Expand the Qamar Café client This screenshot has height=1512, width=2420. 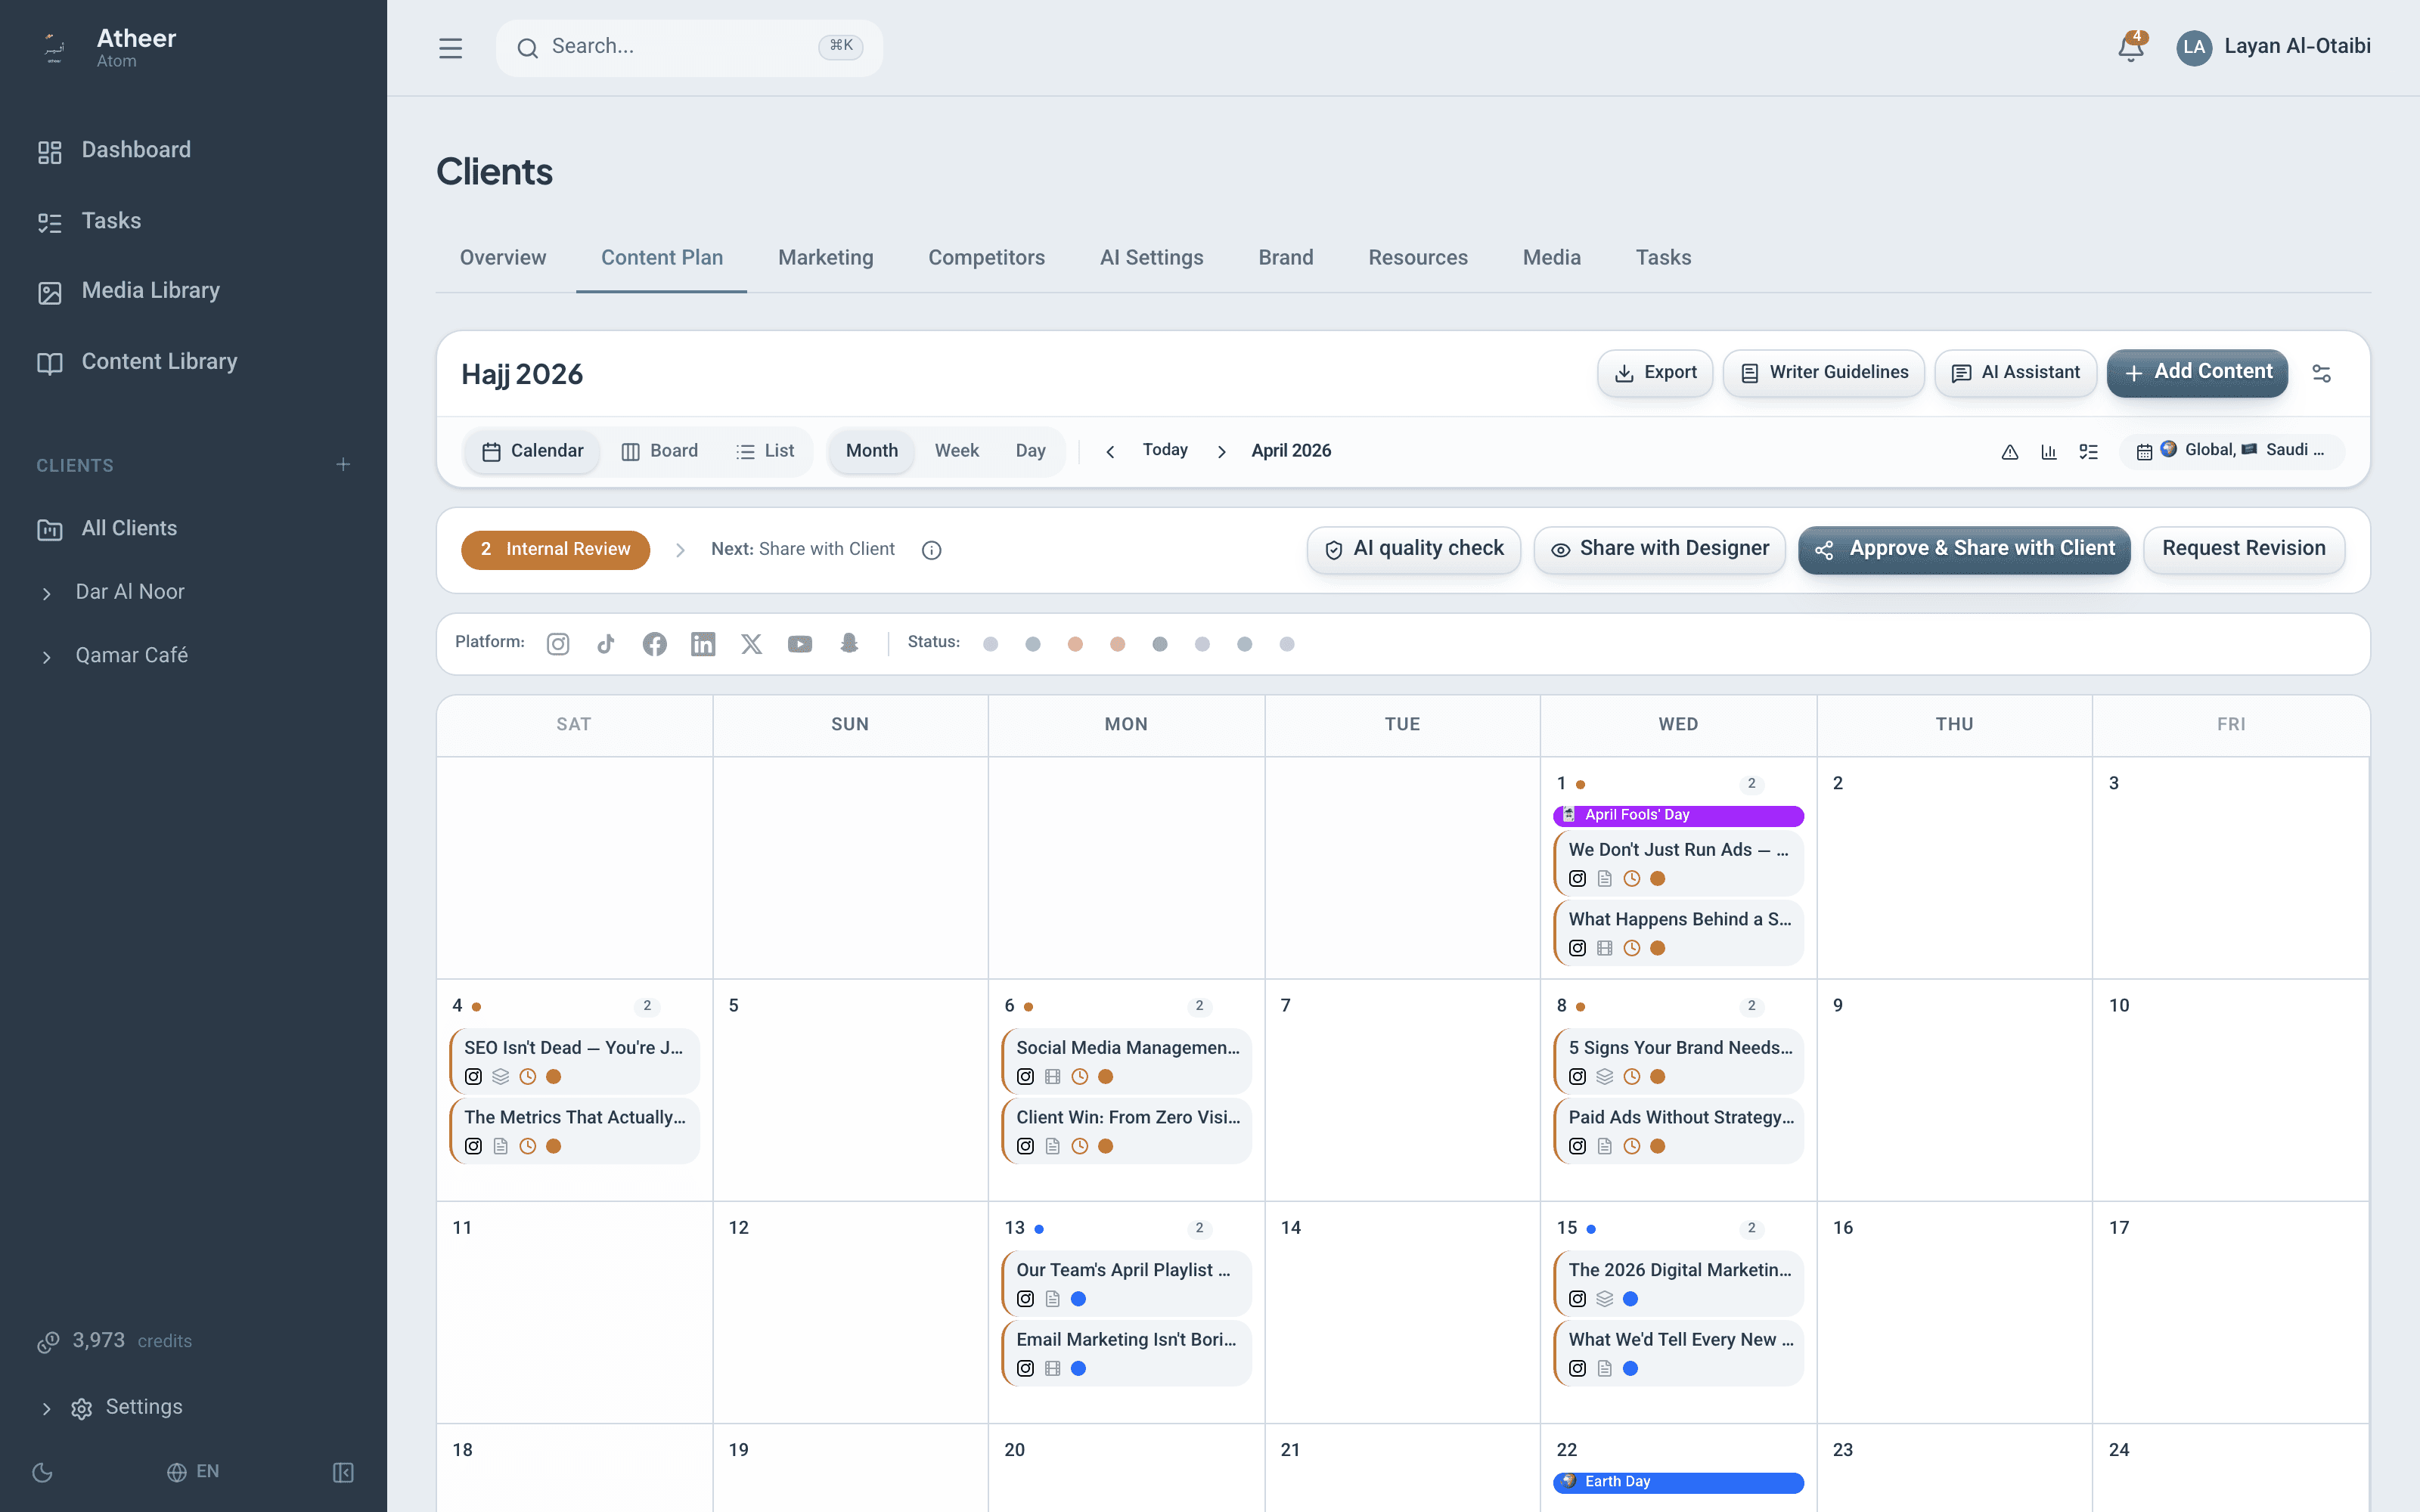46,657
